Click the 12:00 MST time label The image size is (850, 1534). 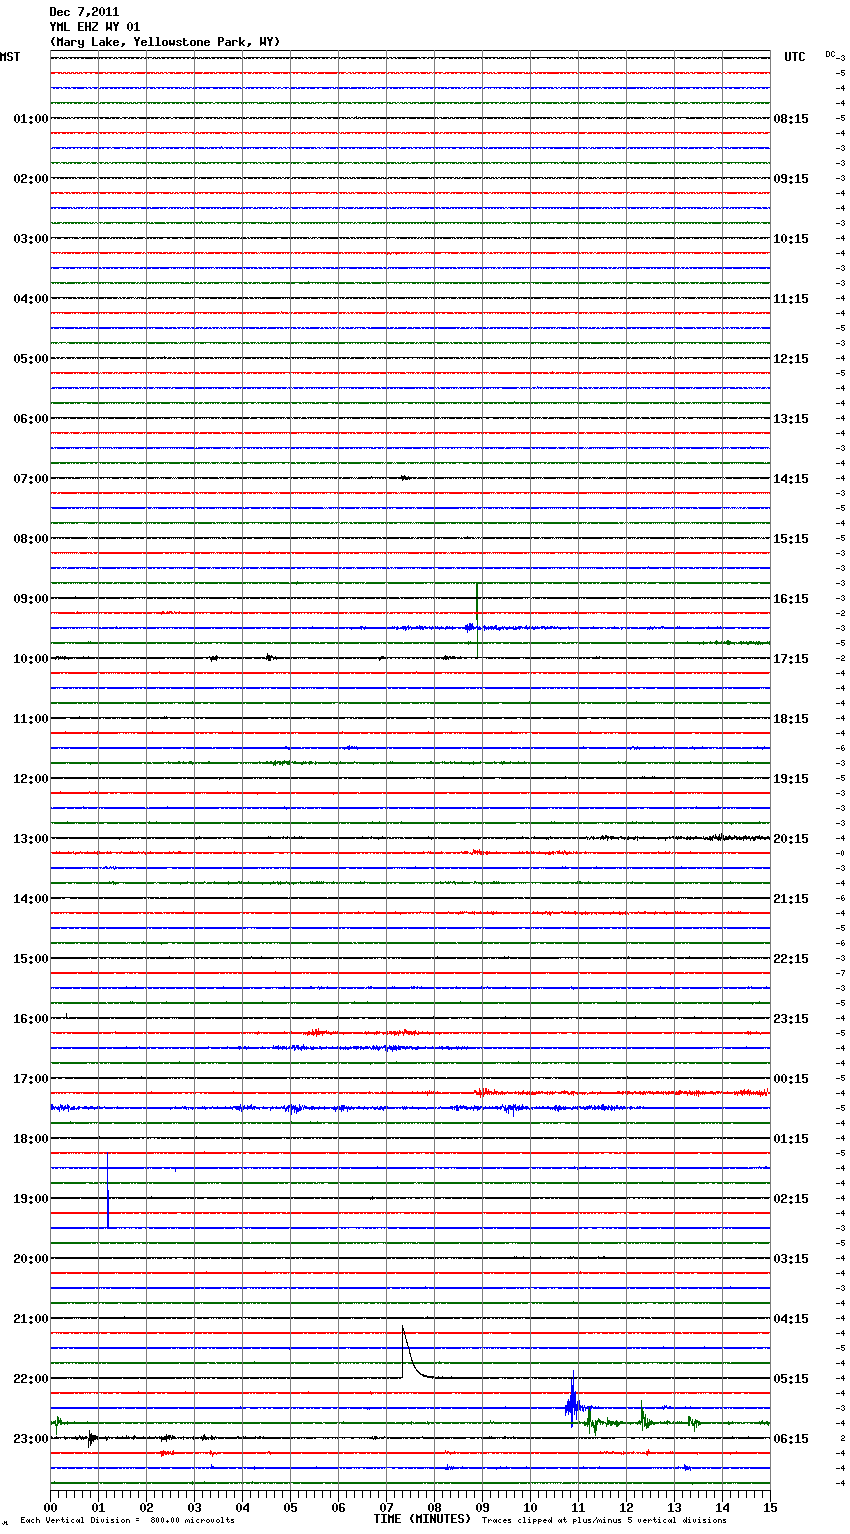pyautogui.click(x=30, y=779)
